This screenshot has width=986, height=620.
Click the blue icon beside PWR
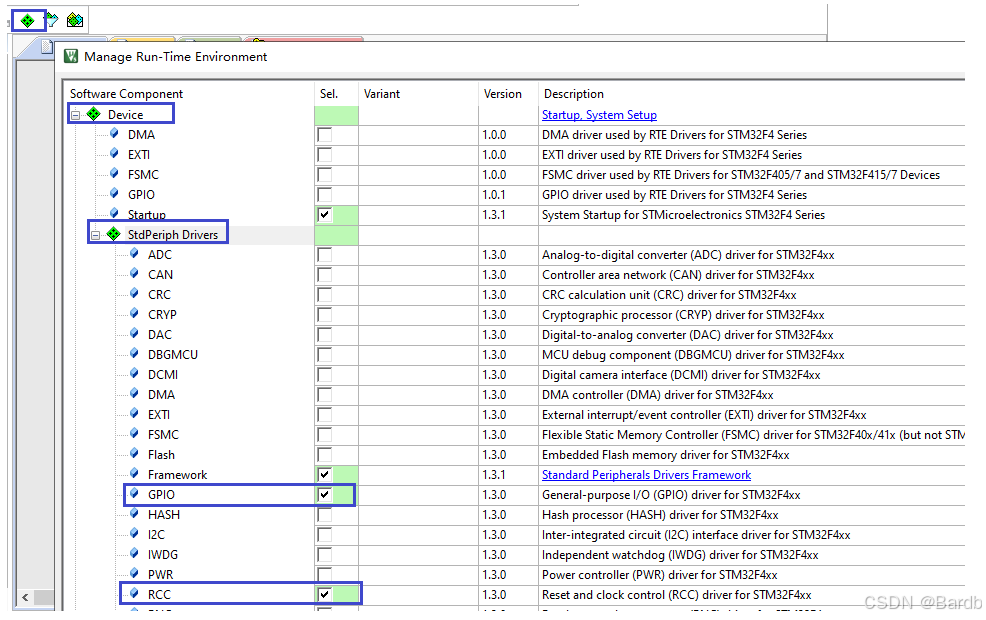tap(134, 573)
